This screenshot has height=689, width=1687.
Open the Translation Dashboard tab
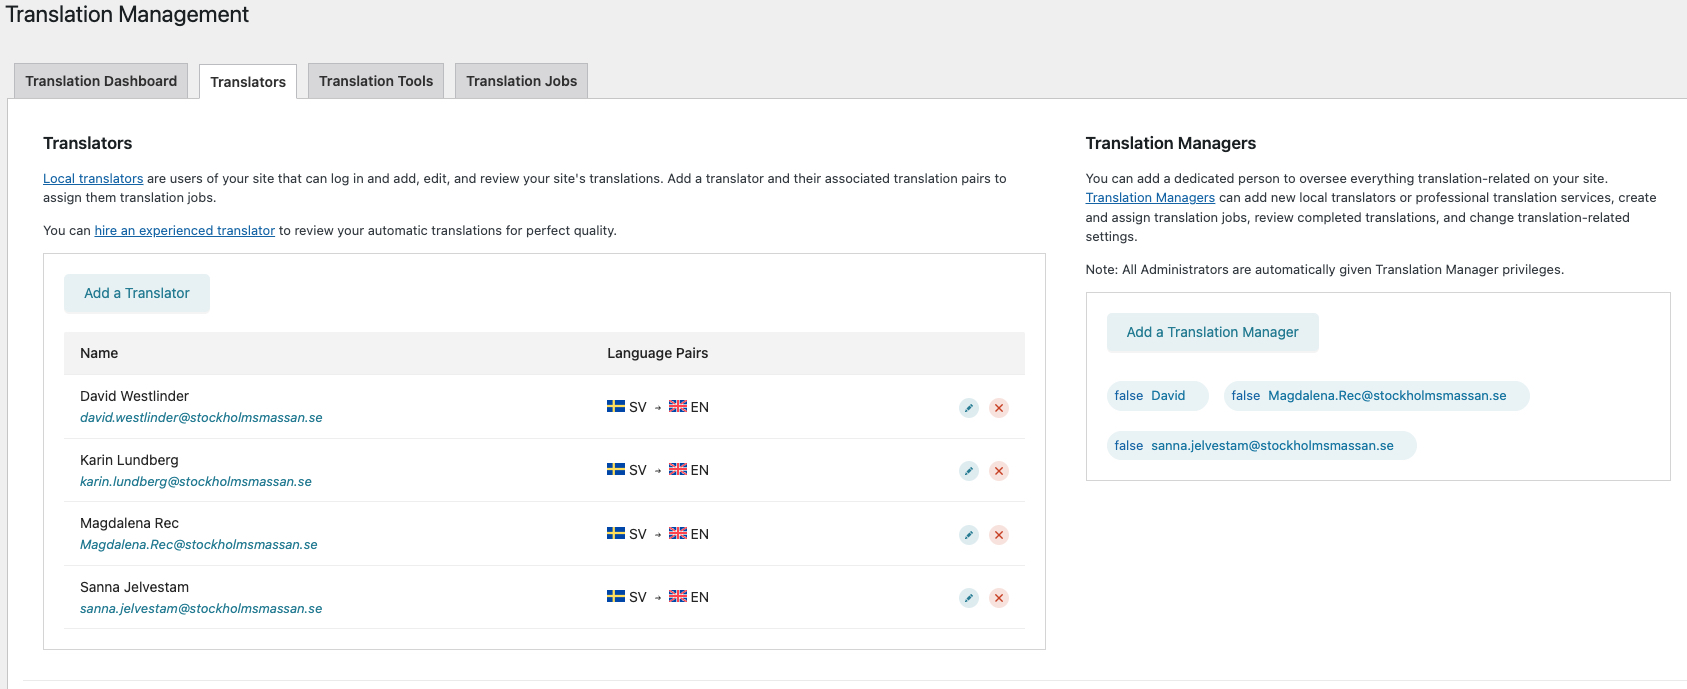(101, 81)
